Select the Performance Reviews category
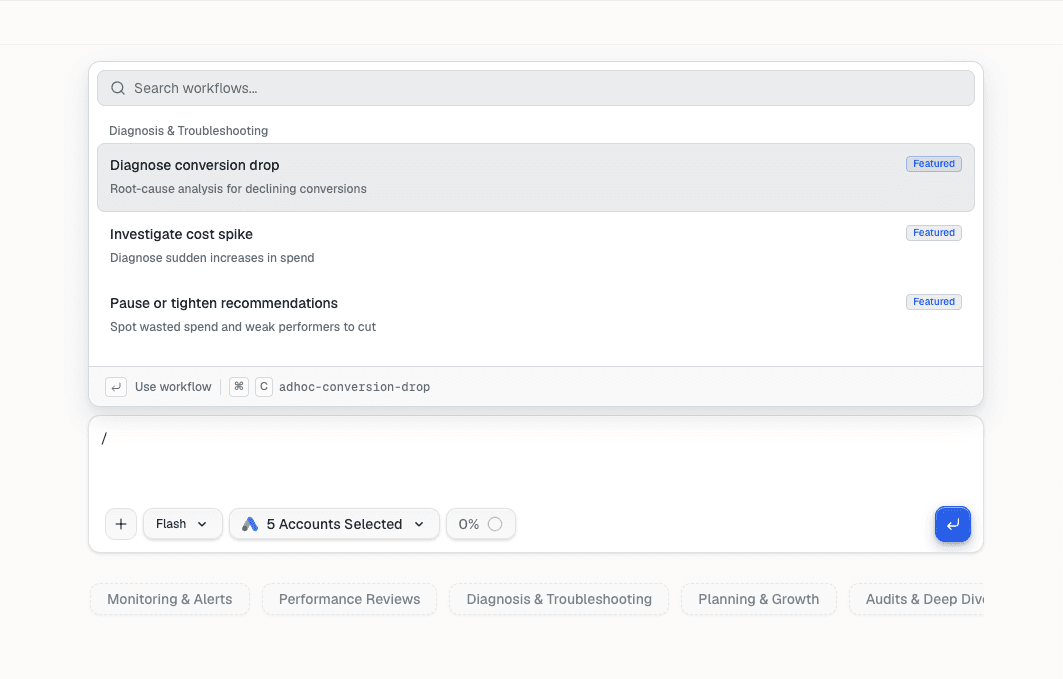1063x679 pixels. click(x=349, y=599)
